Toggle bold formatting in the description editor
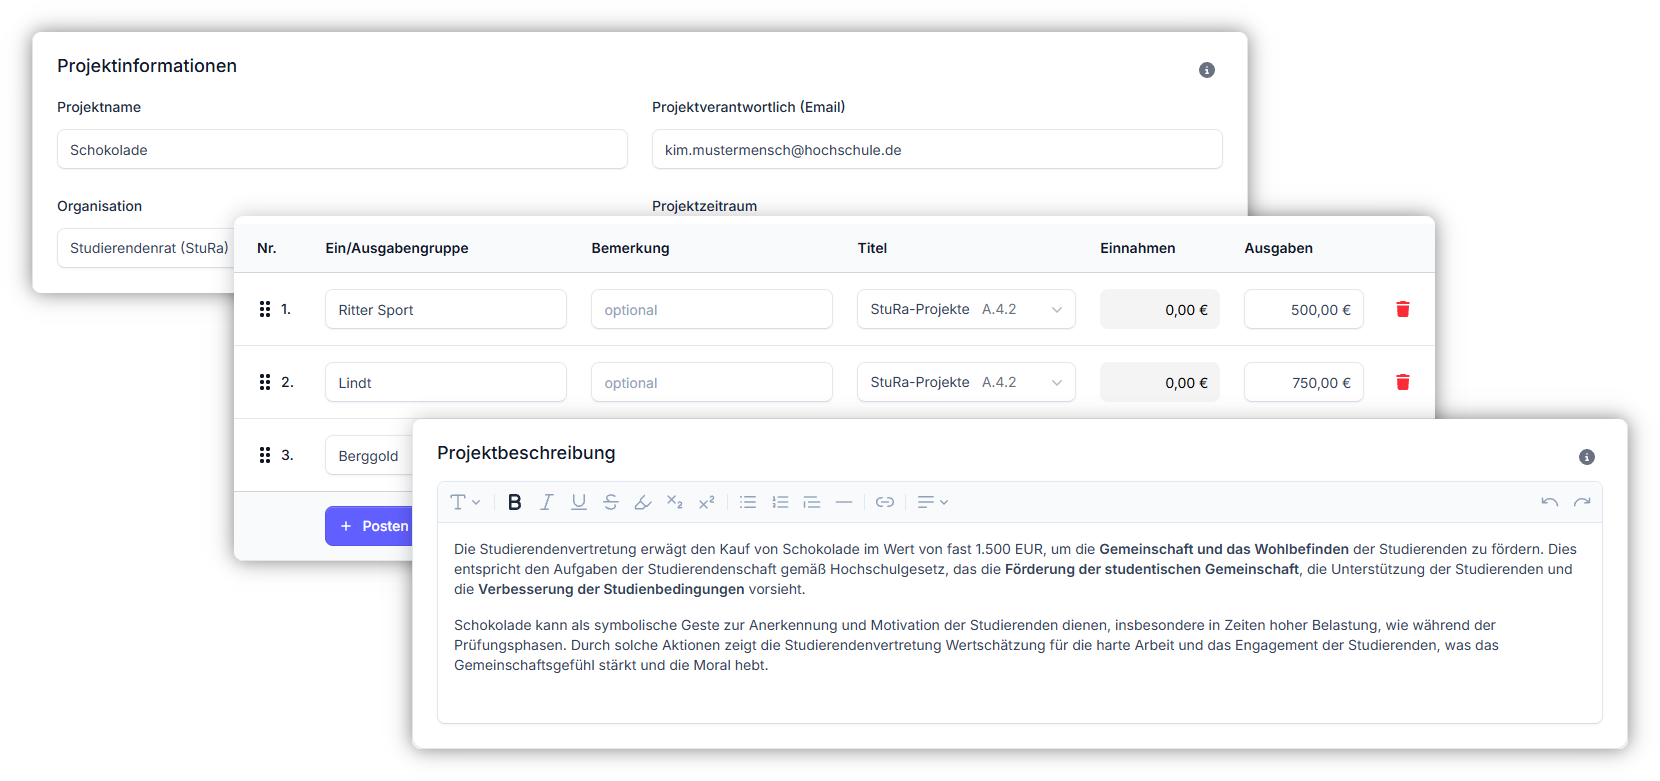Viewport: 1660px width, 781px height. (x=514, y=502)
